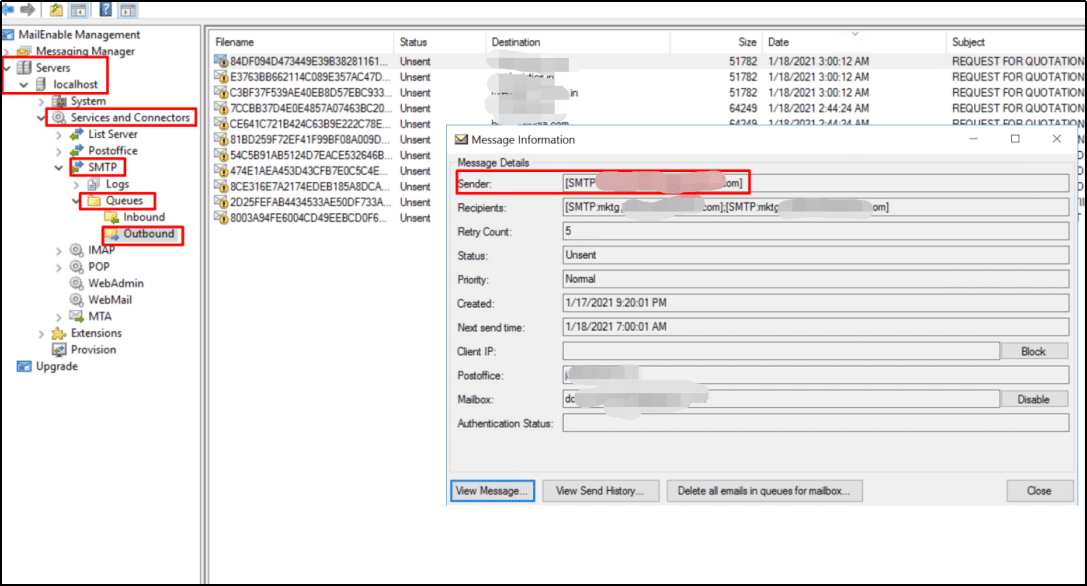Click the Client IP field
Screen dimensions: 1087x586
pos(781,351)
